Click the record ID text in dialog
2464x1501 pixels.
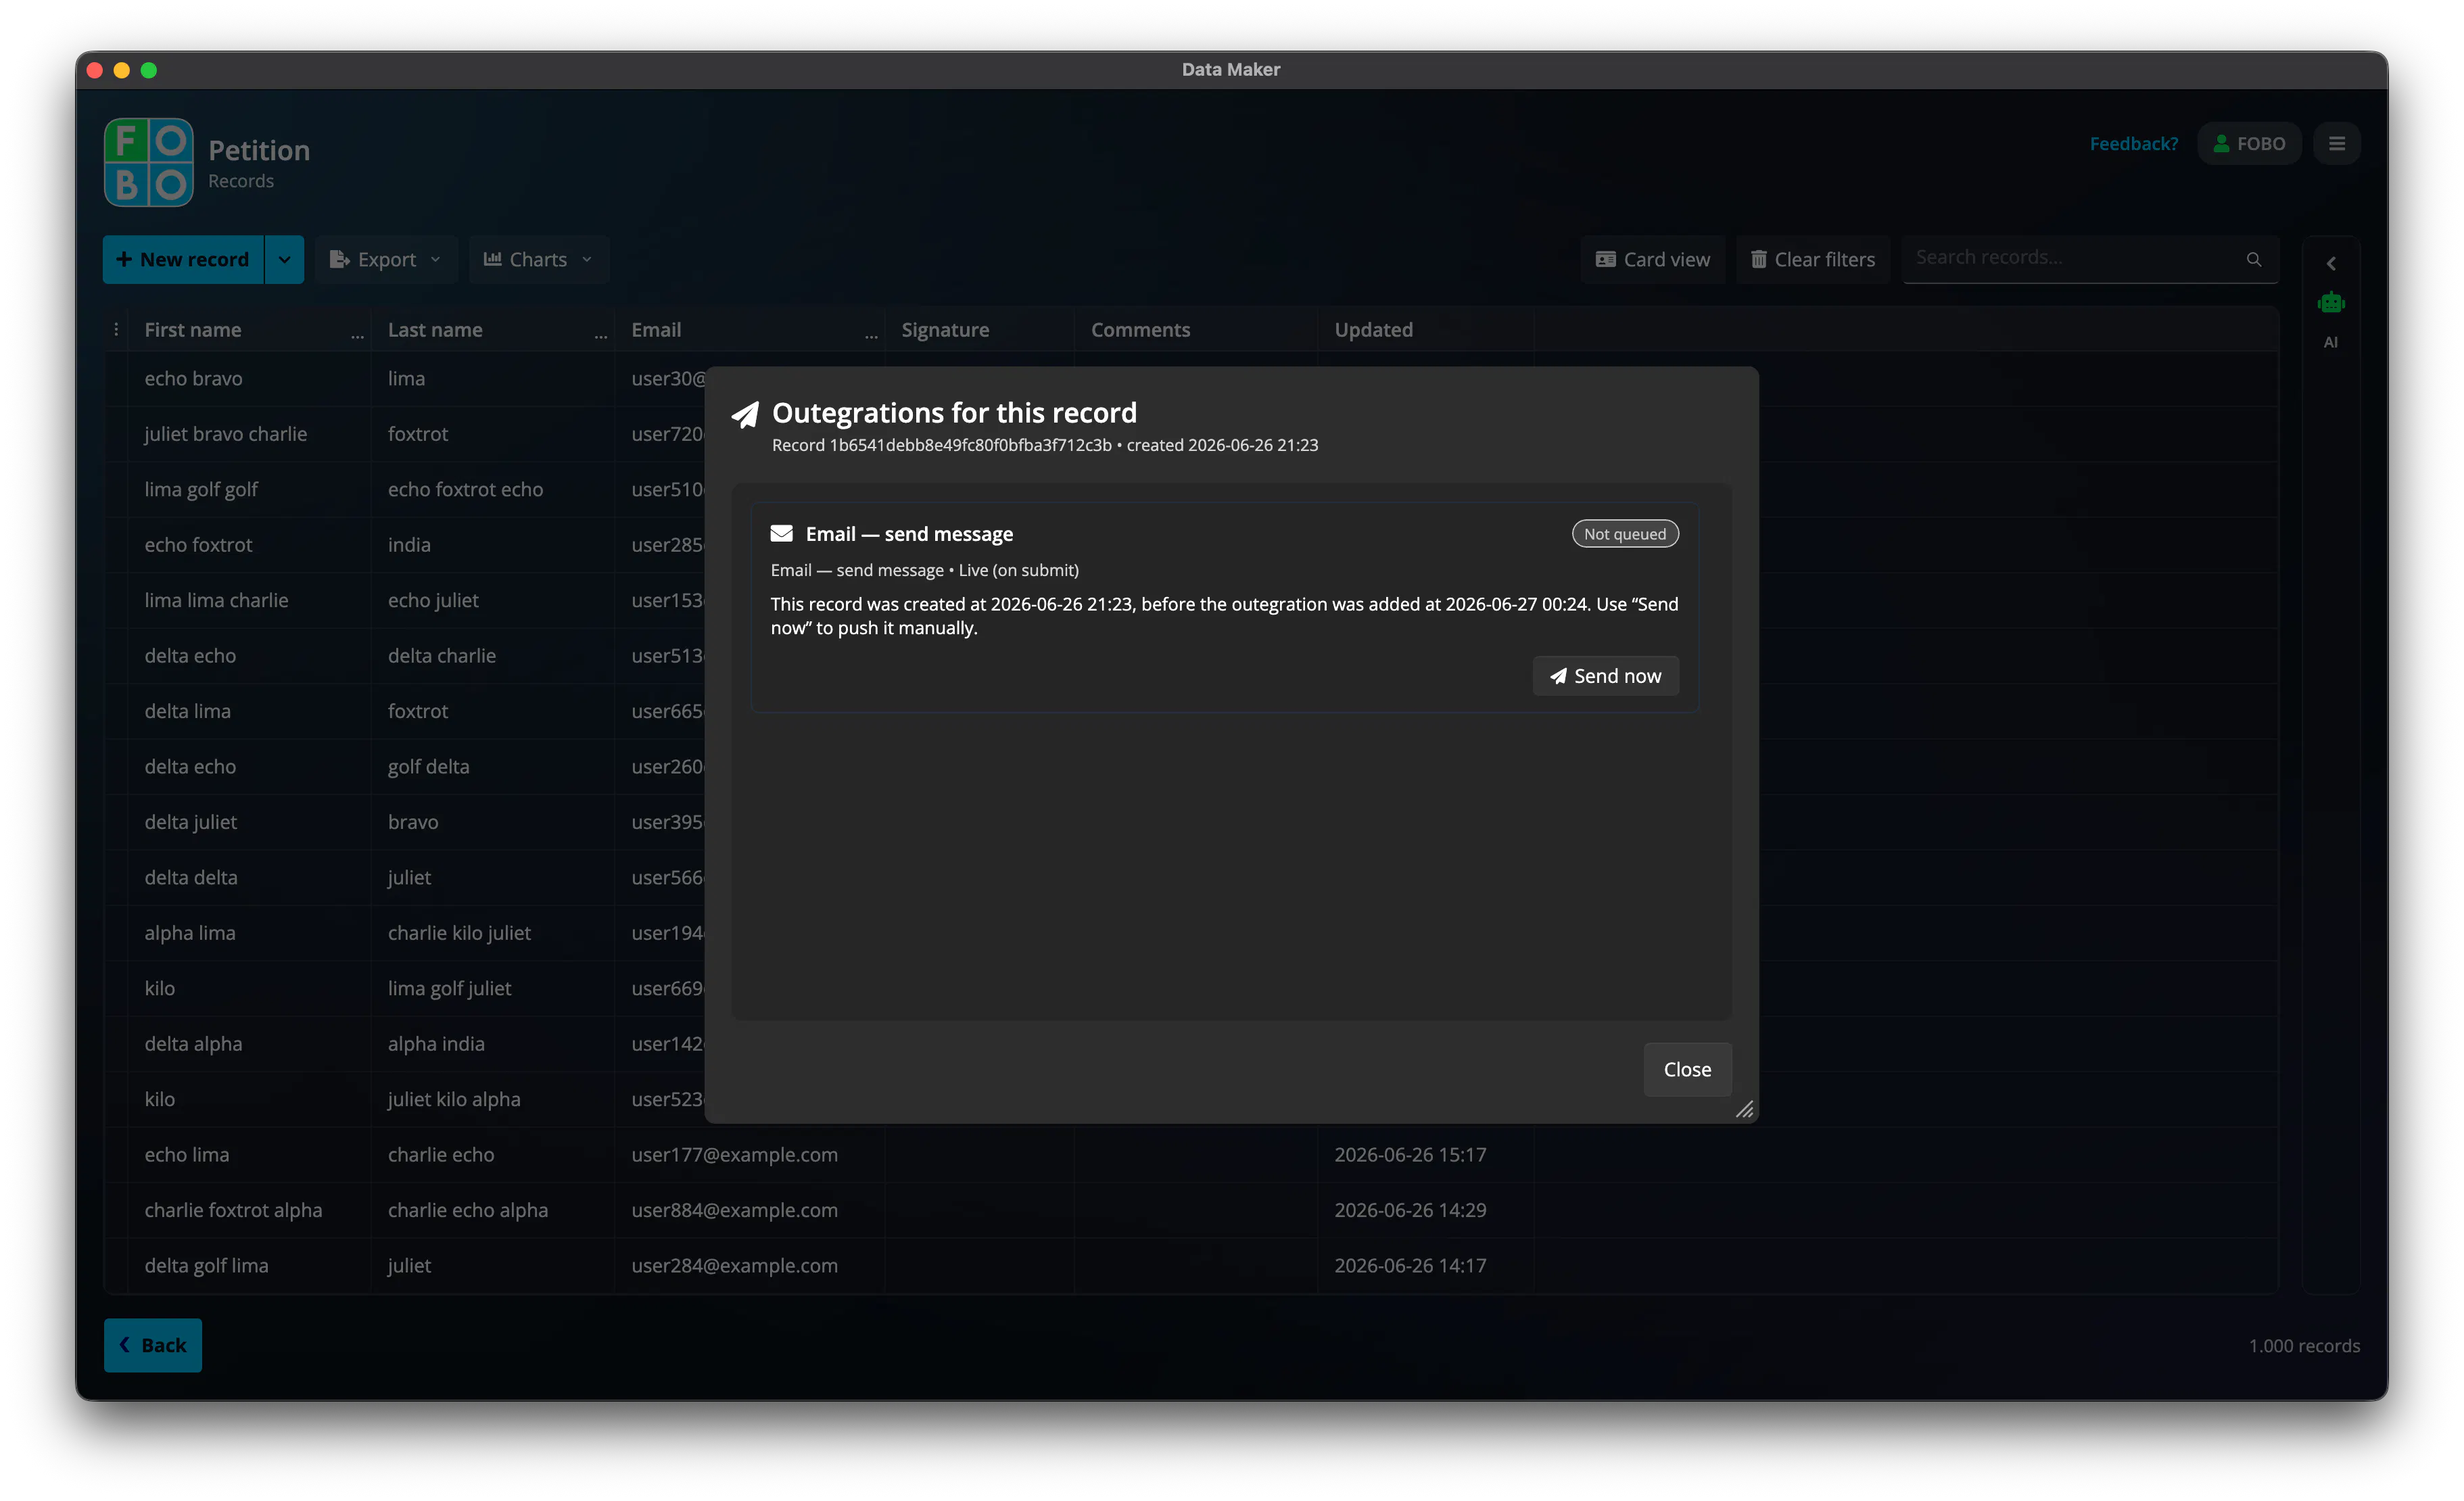[x=970, y=445]
